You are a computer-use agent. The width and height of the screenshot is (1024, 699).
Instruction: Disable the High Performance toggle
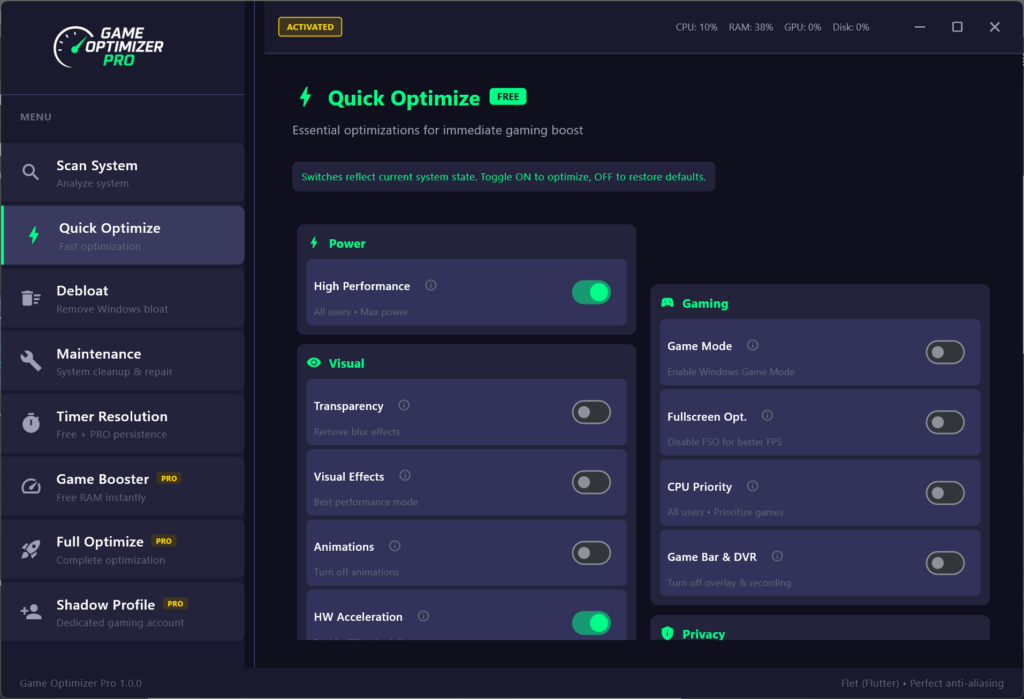(x=591, y=292)
